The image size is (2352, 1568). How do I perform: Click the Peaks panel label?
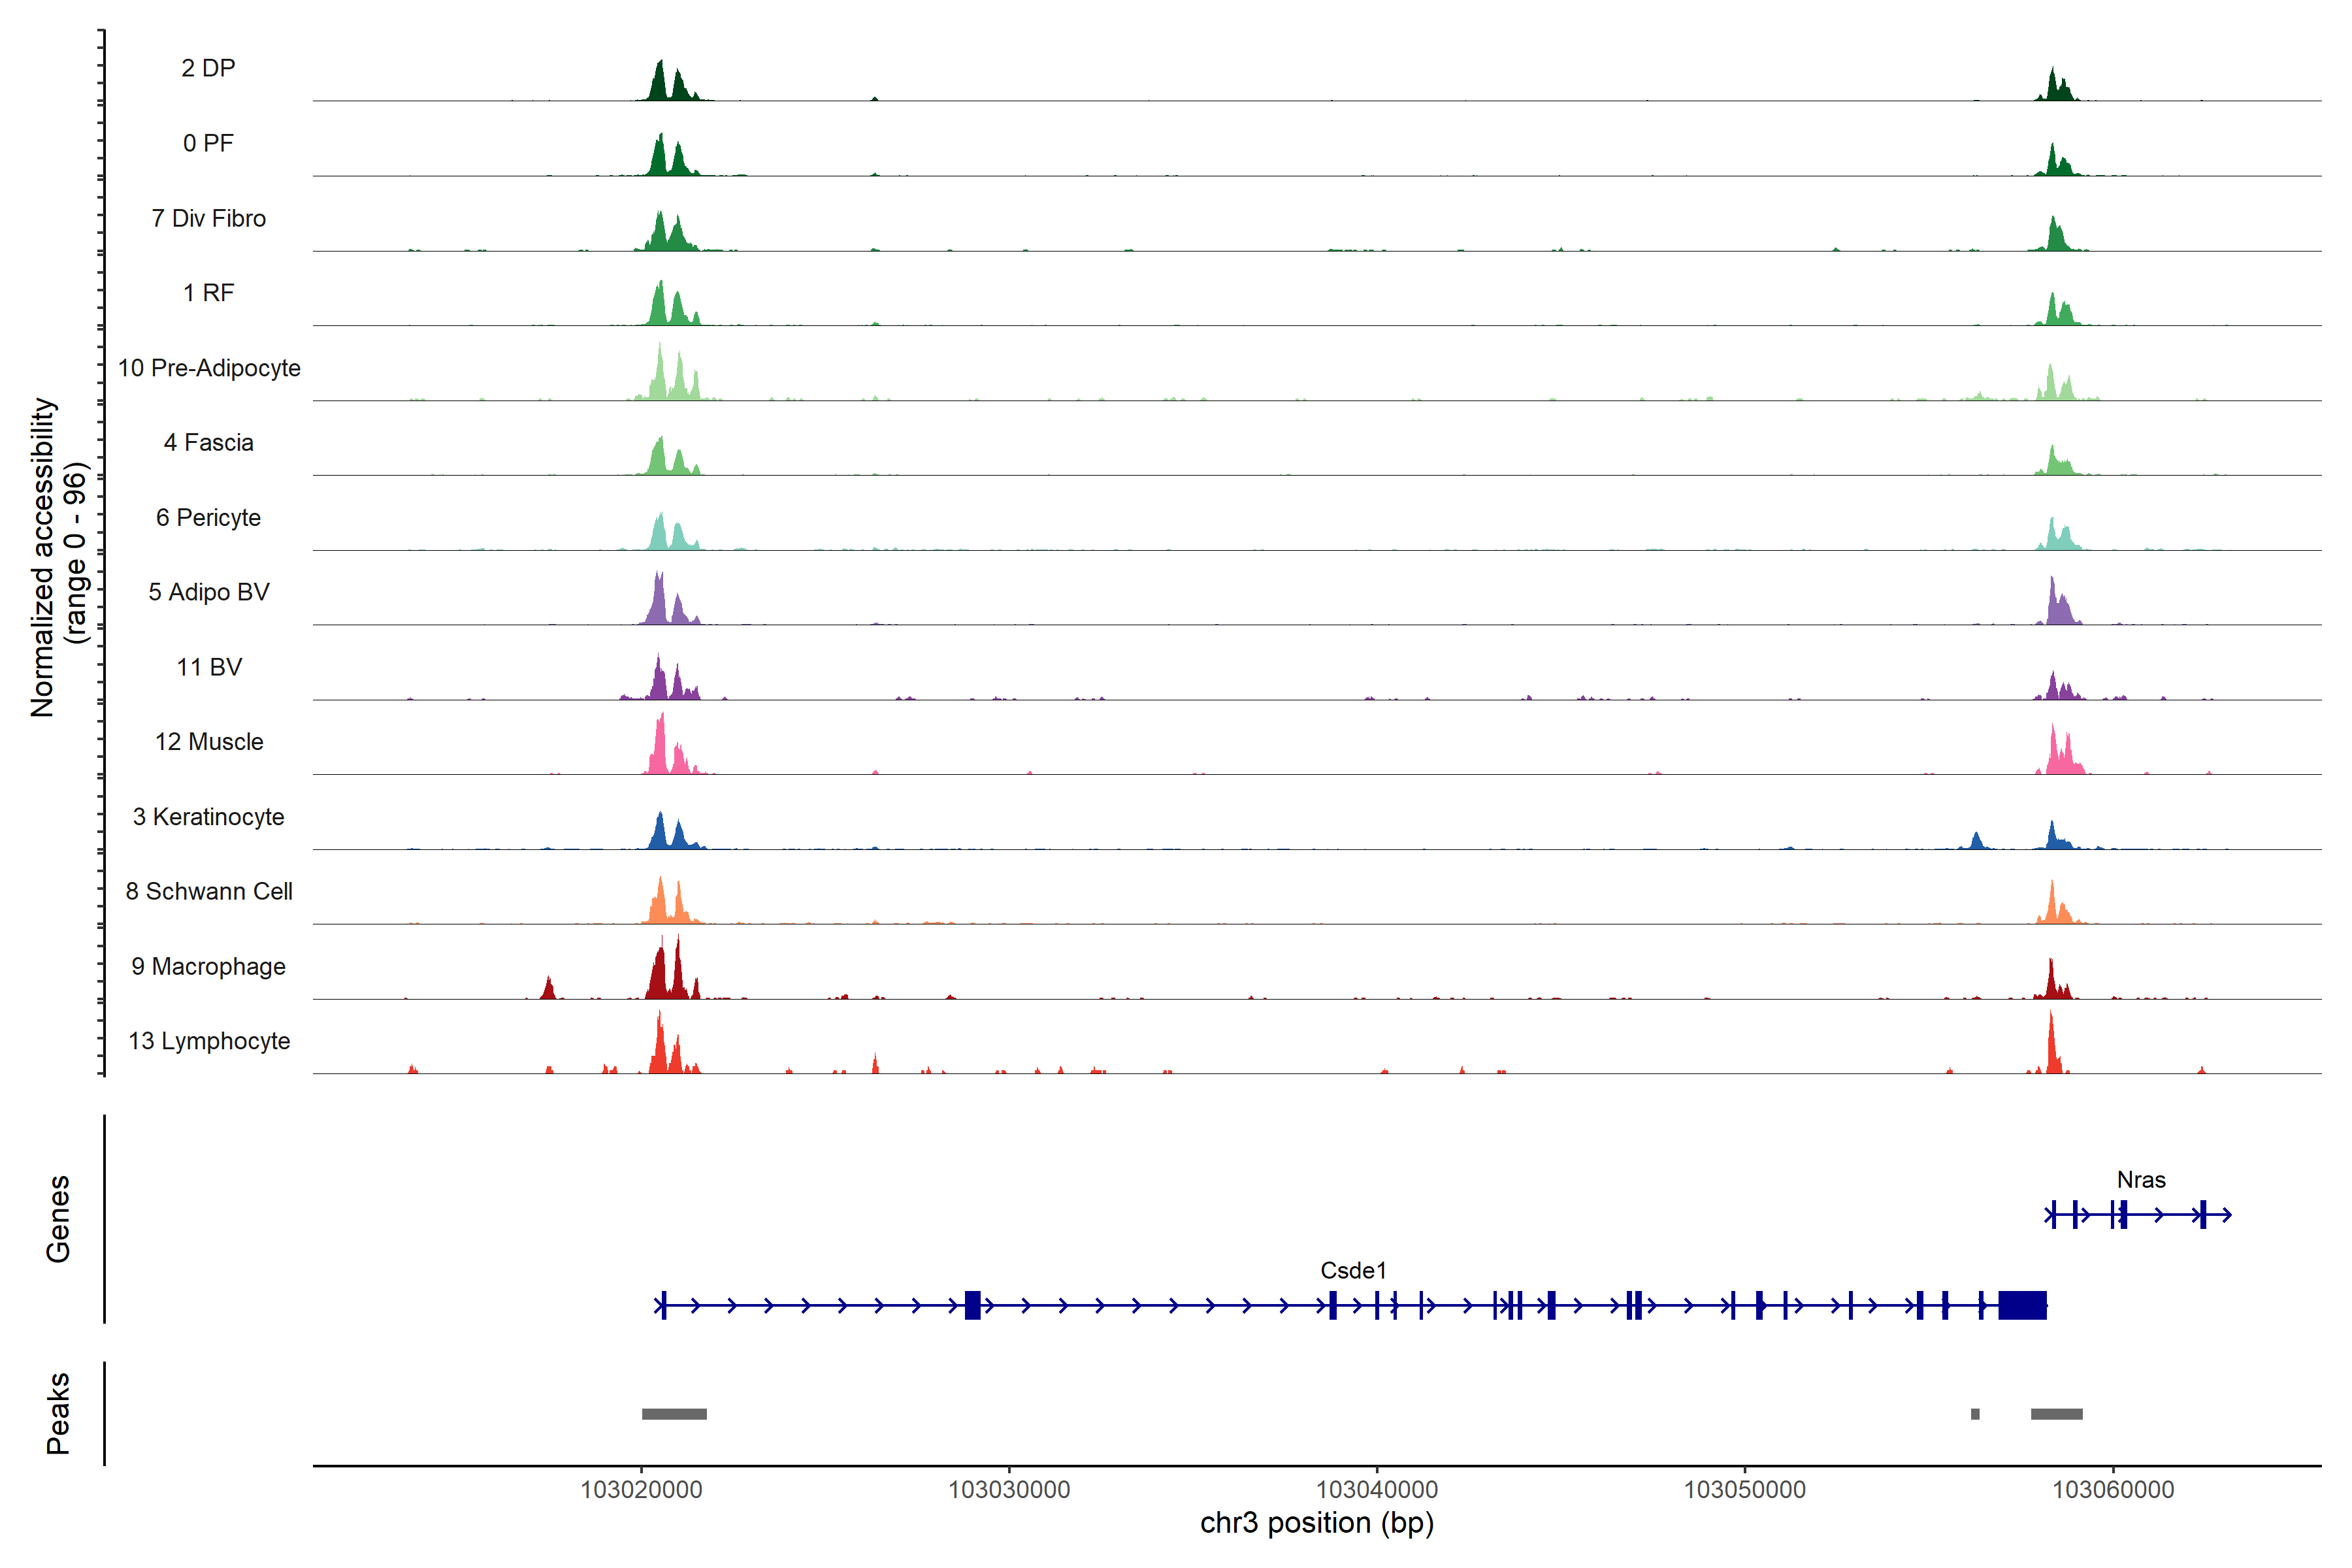pos(58,1413)
